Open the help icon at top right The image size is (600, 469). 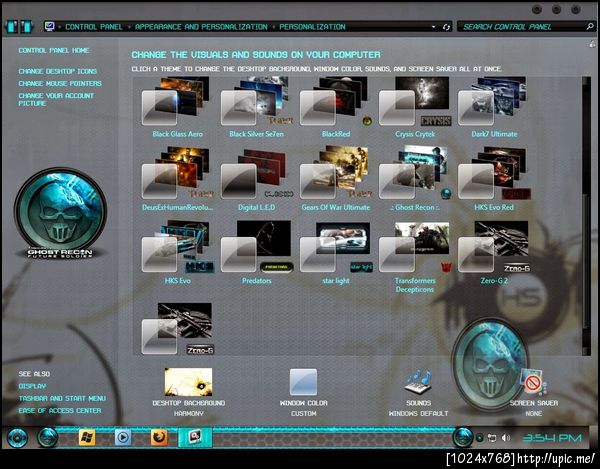coord(592,44)
